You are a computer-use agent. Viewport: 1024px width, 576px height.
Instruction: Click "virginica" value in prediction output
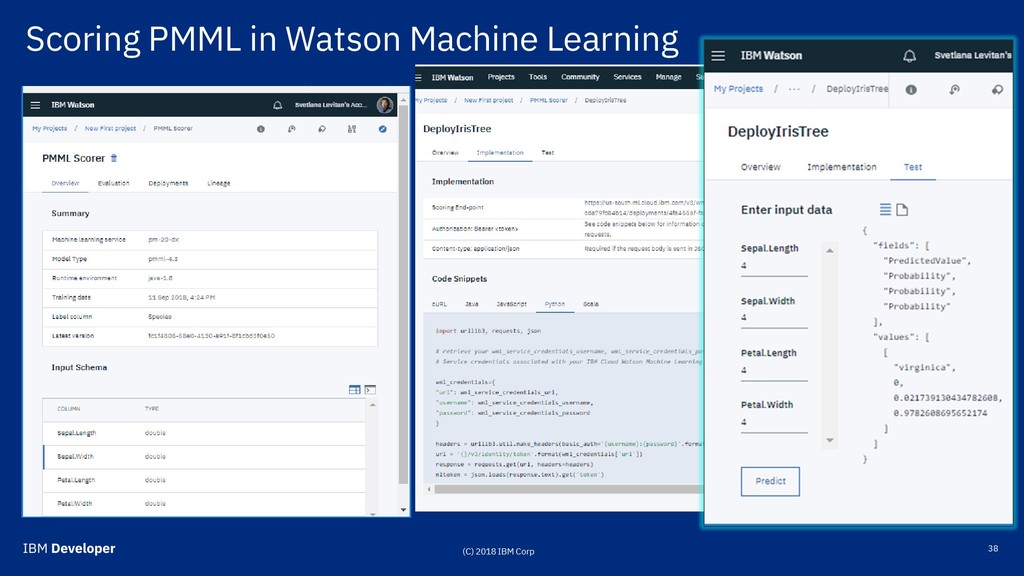point(923,368)
